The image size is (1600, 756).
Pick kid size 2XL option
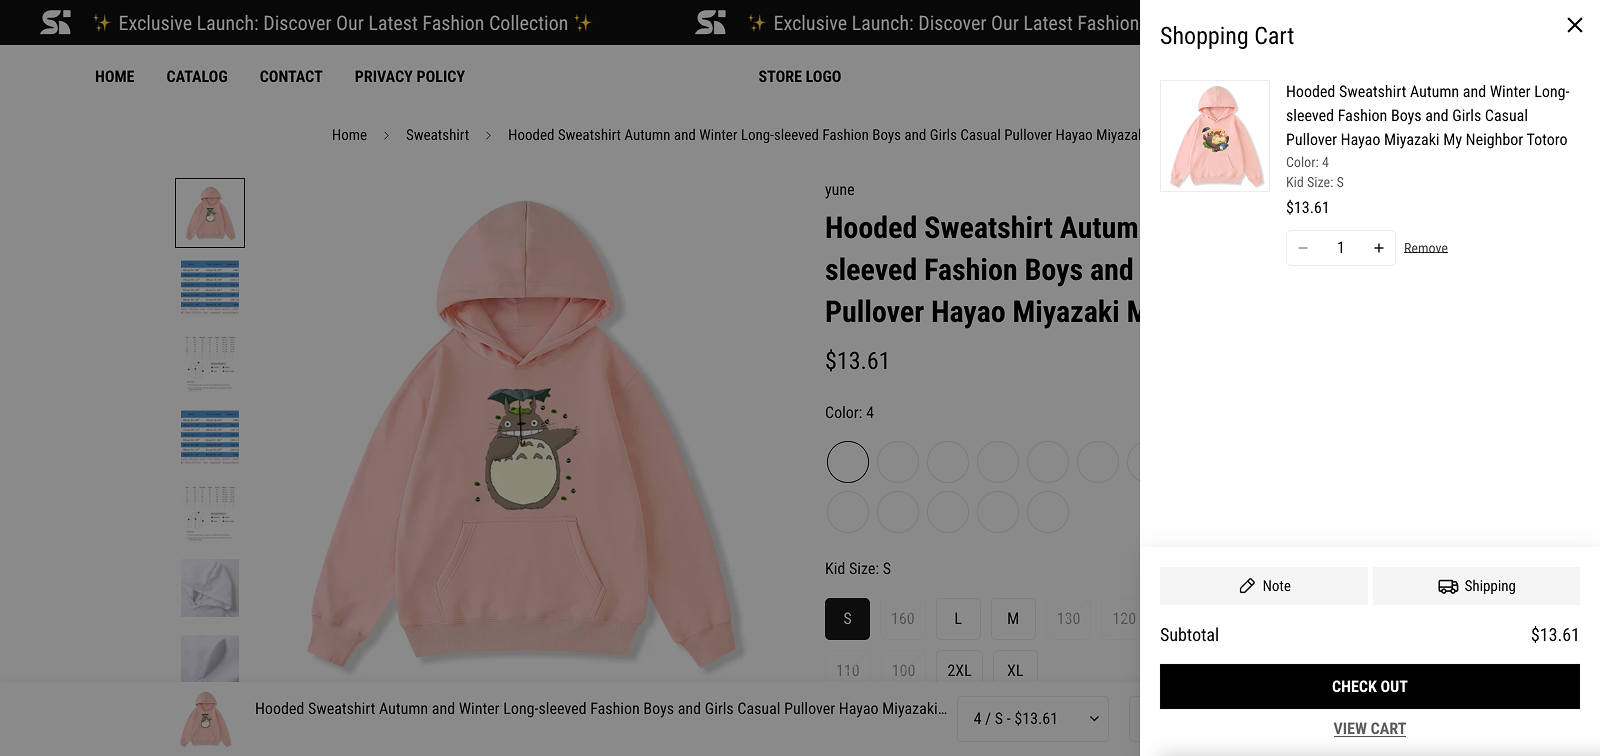959,670
